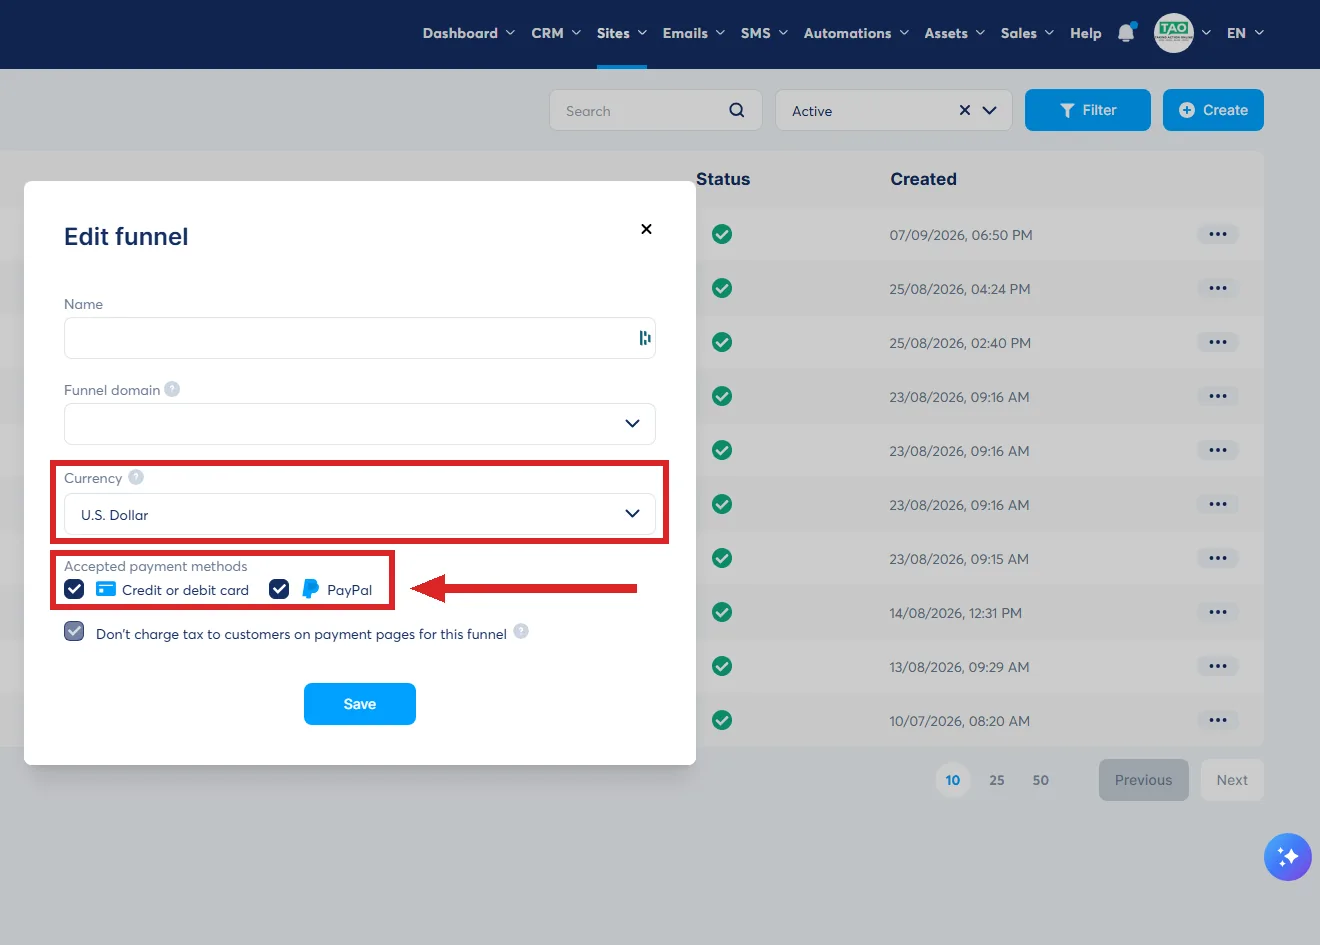
Task: Click the Funnel domain help icon
Action: coord(172,389)
